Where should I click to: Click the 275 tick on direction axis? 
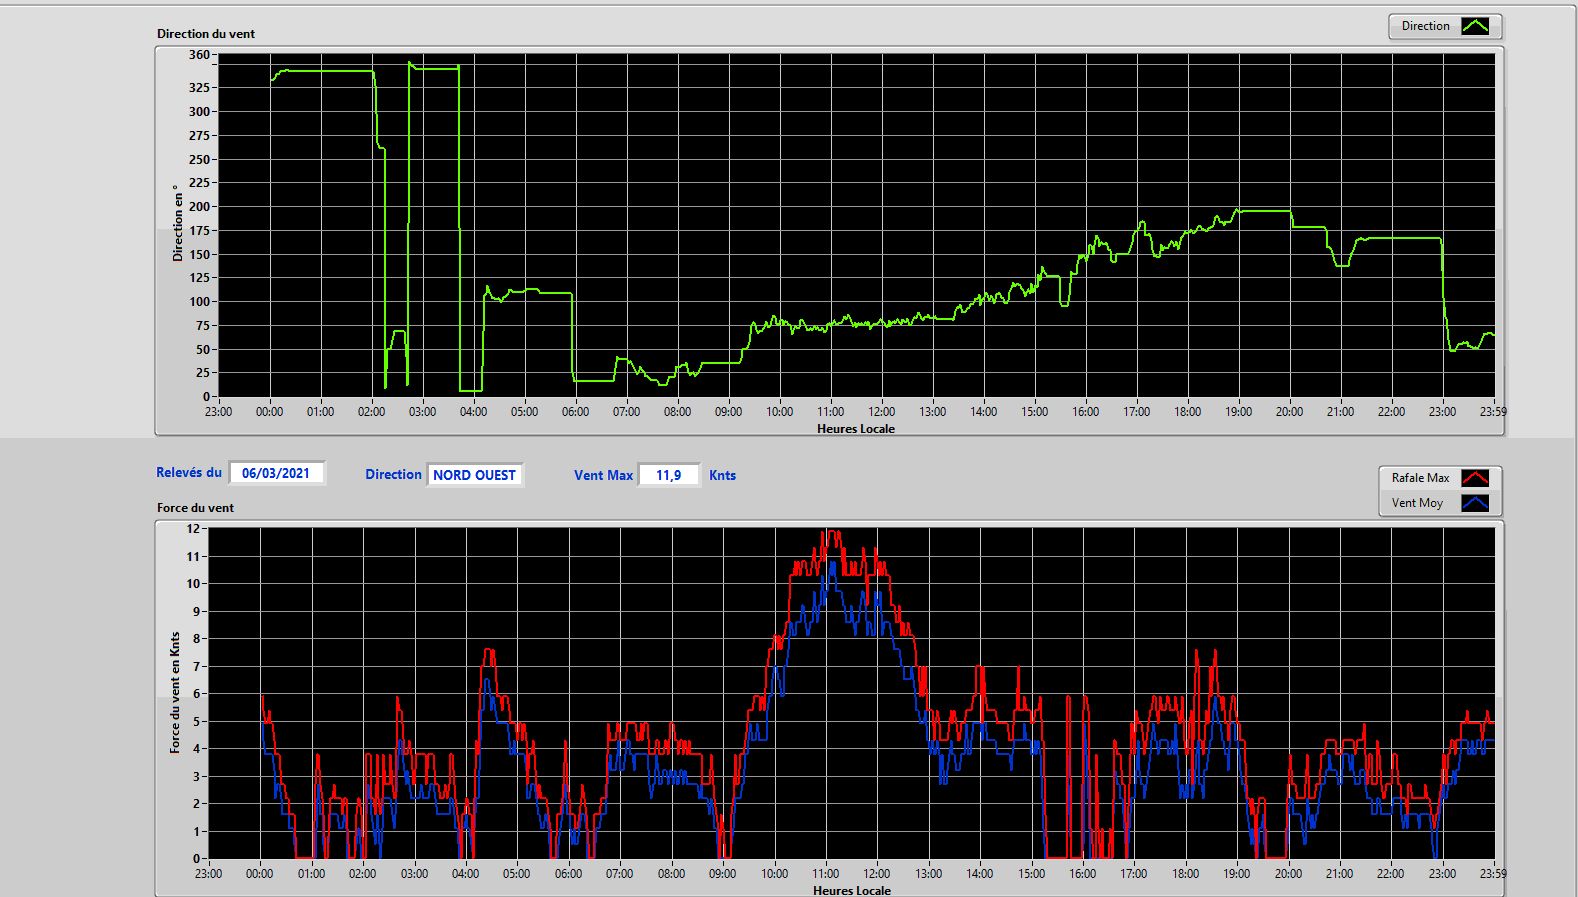click(199, 136)
